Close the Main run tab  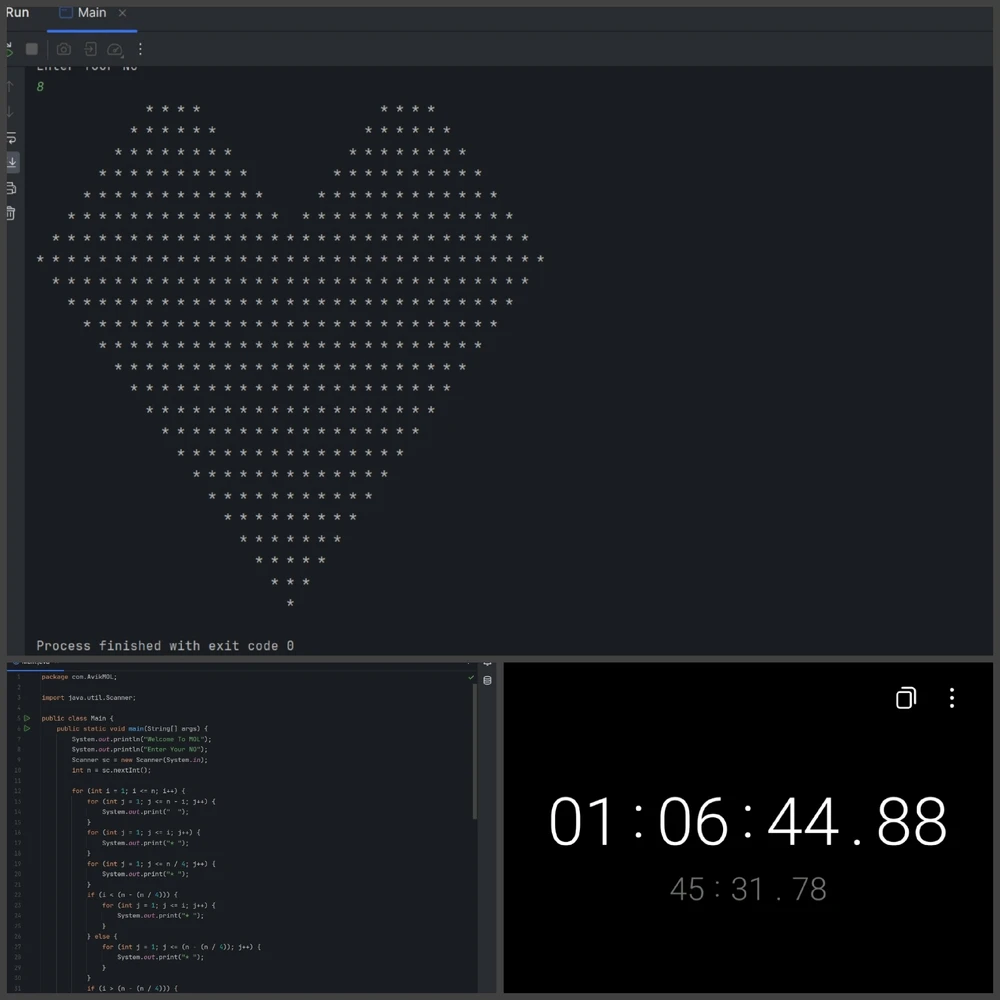123,13
